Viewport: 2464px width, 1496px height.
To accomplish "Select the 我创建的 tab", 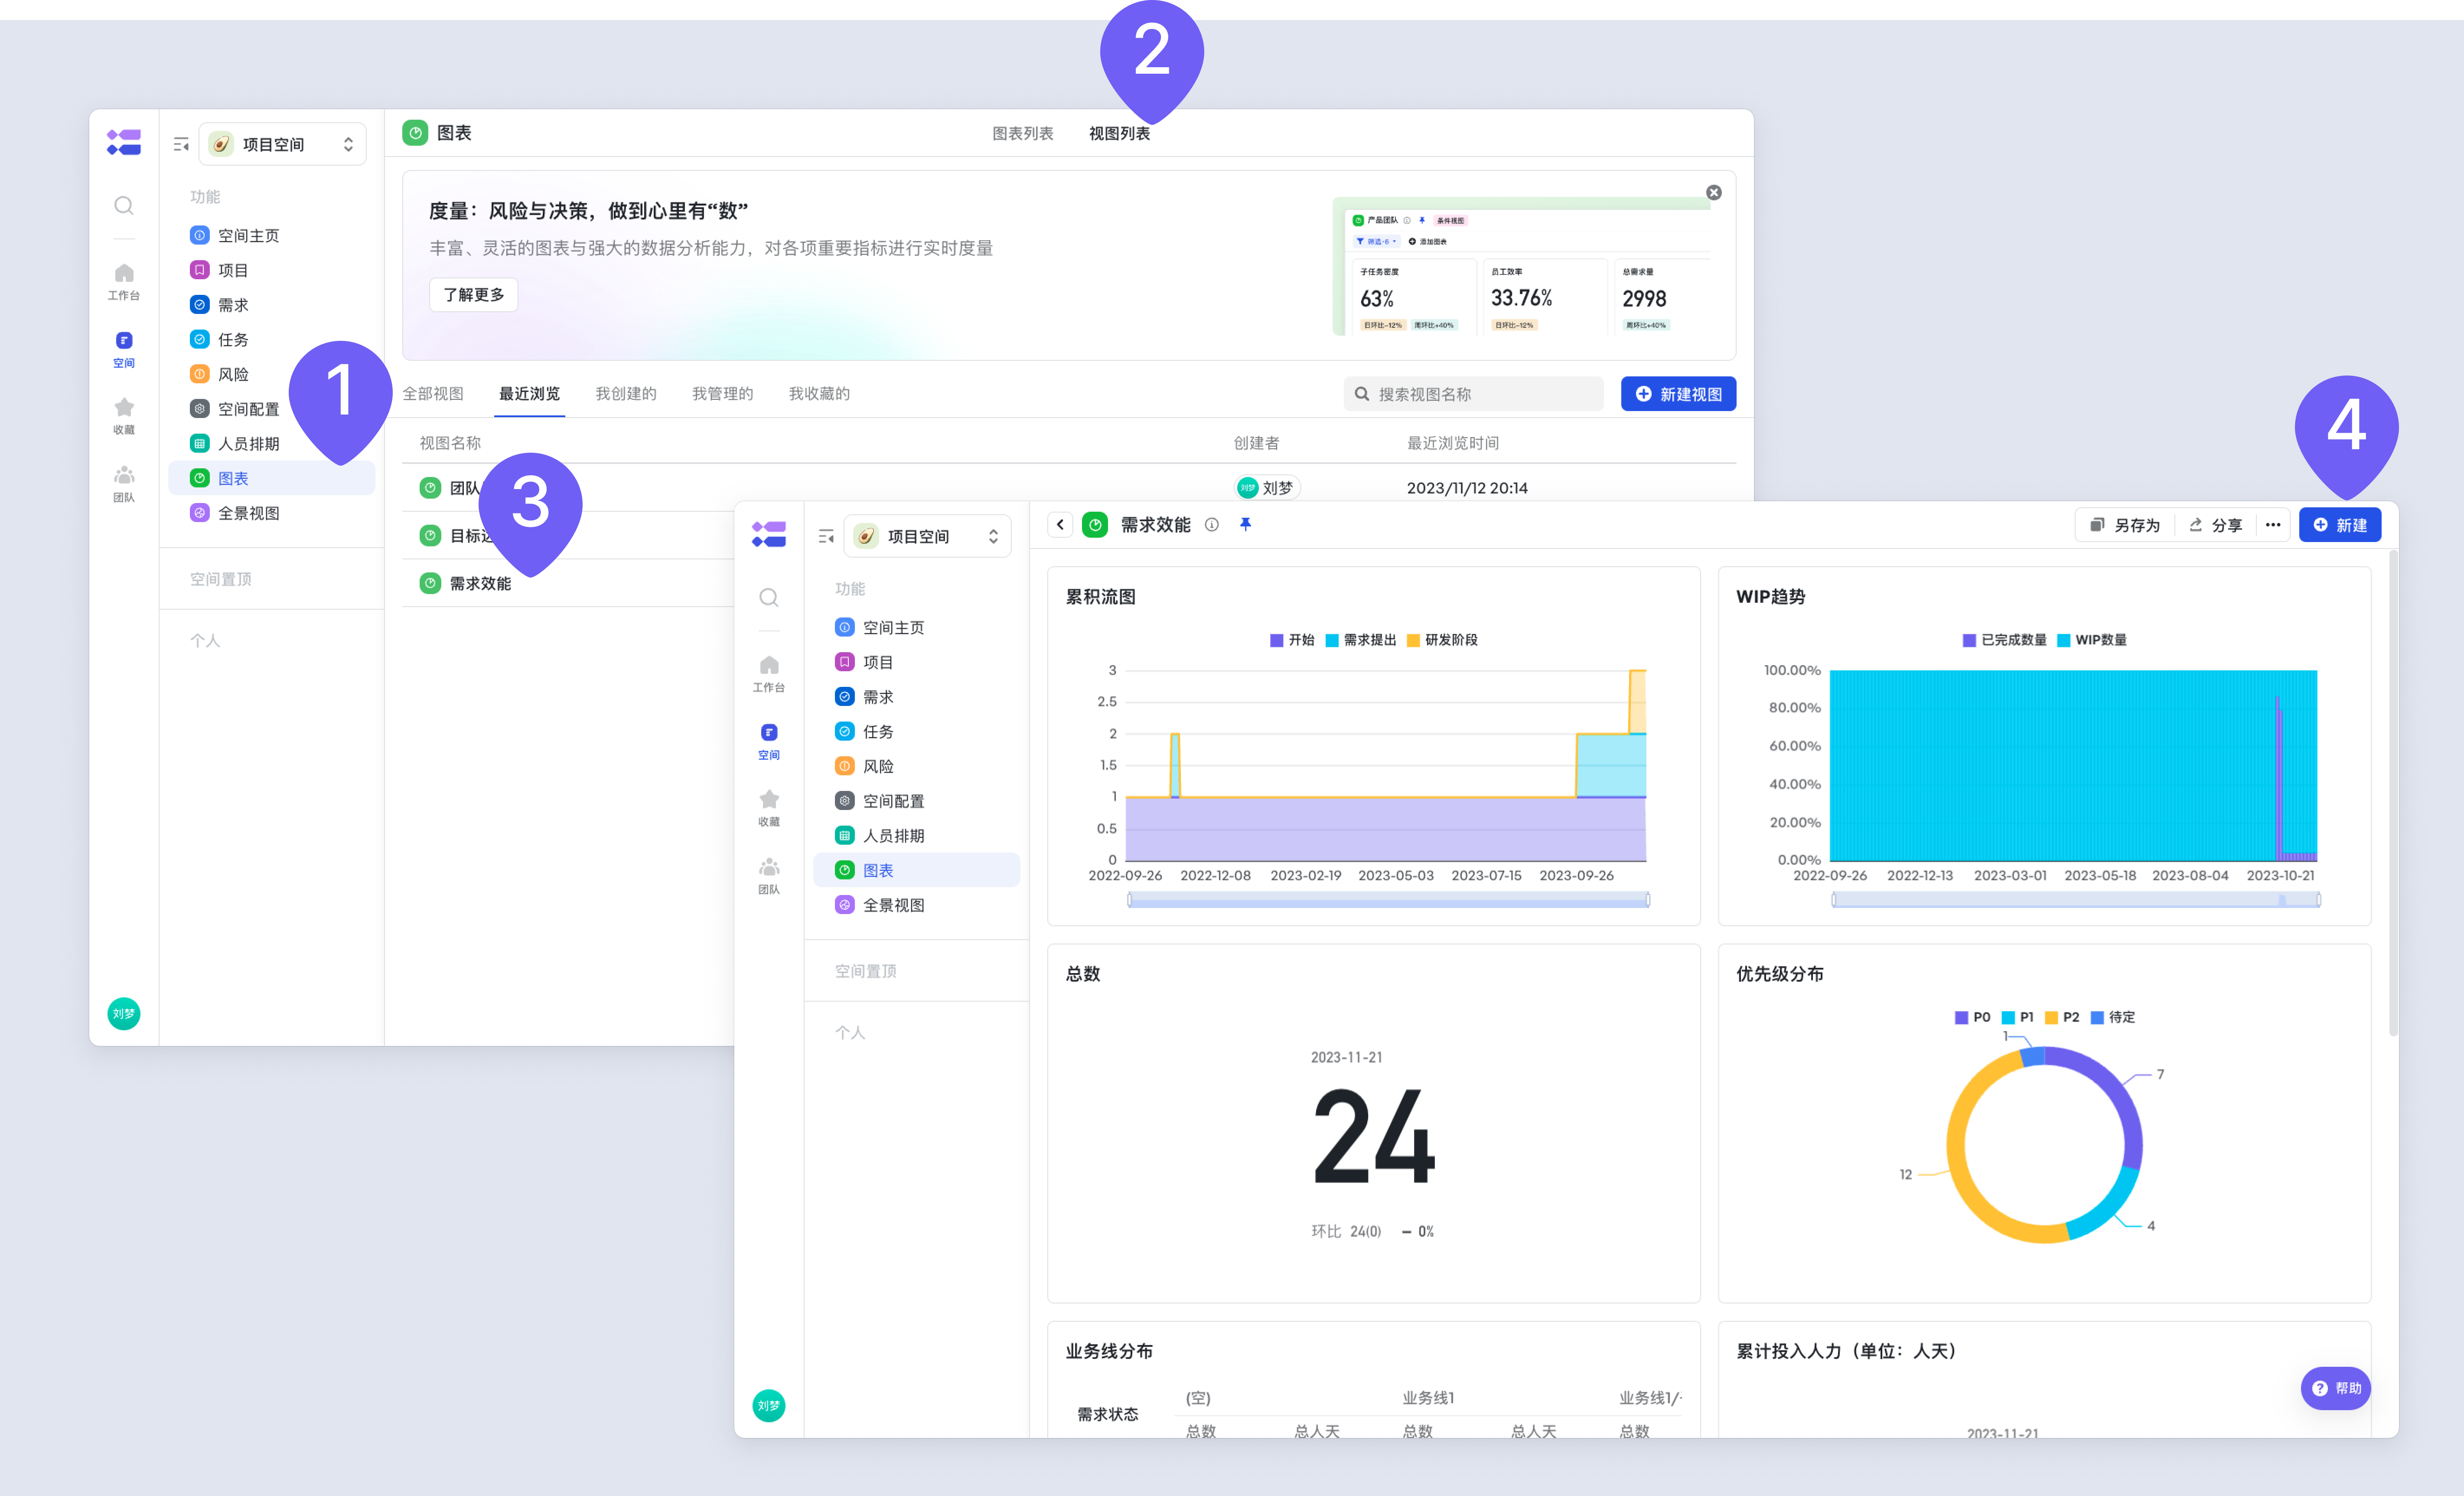I will (626, 394).
